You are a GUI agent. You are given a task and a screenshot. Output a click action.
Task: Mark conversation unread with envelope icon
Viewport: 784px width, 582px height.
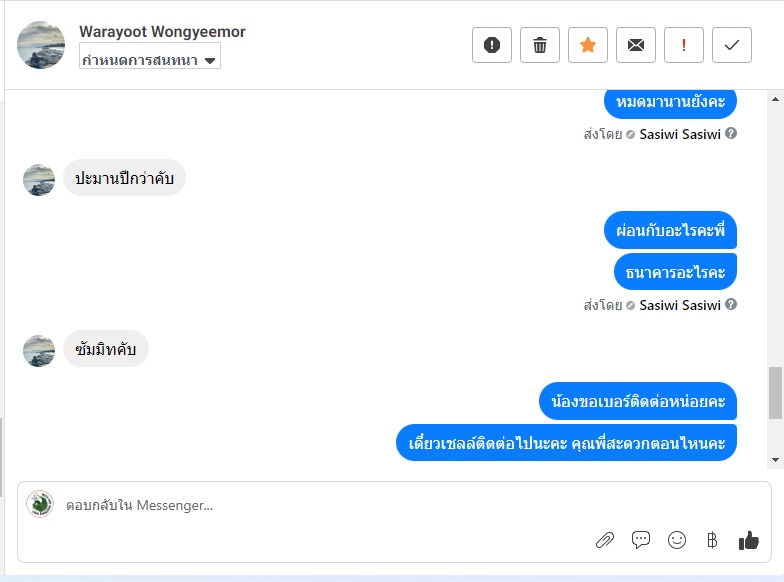tap(636, 45)
